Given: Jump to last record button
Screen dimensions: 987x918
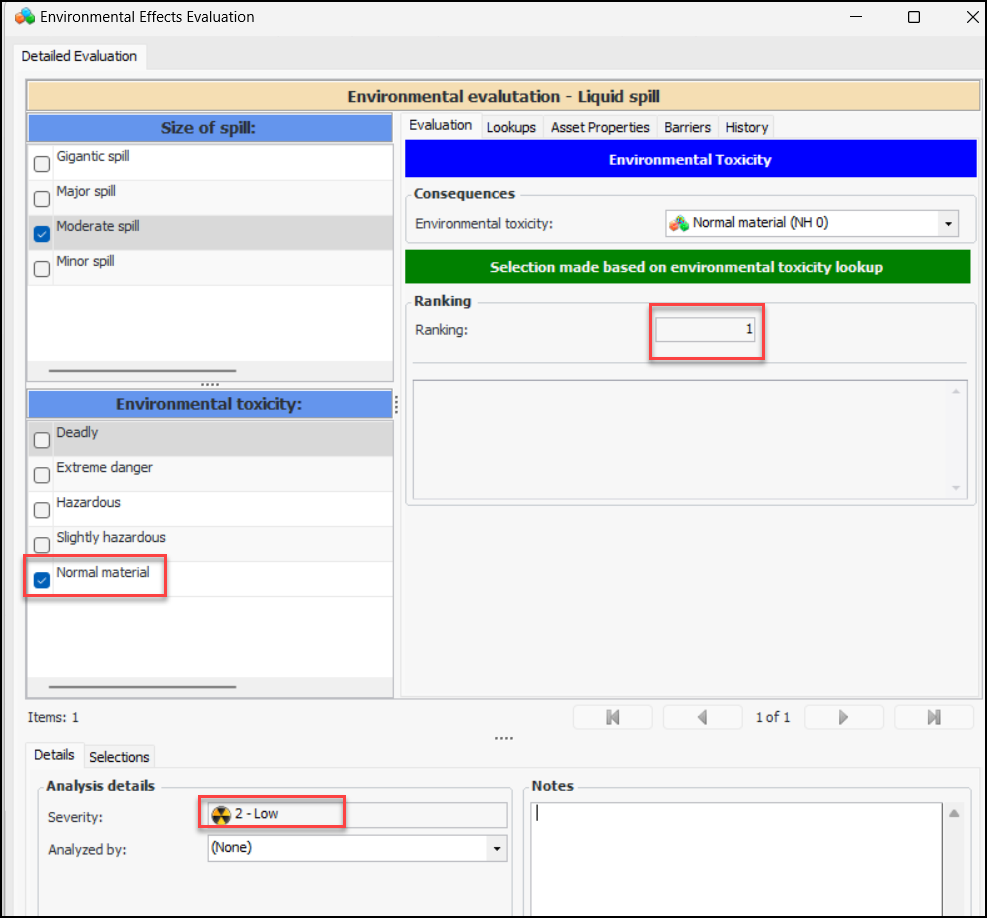Looking at the screenshot, I should point(933,717).
